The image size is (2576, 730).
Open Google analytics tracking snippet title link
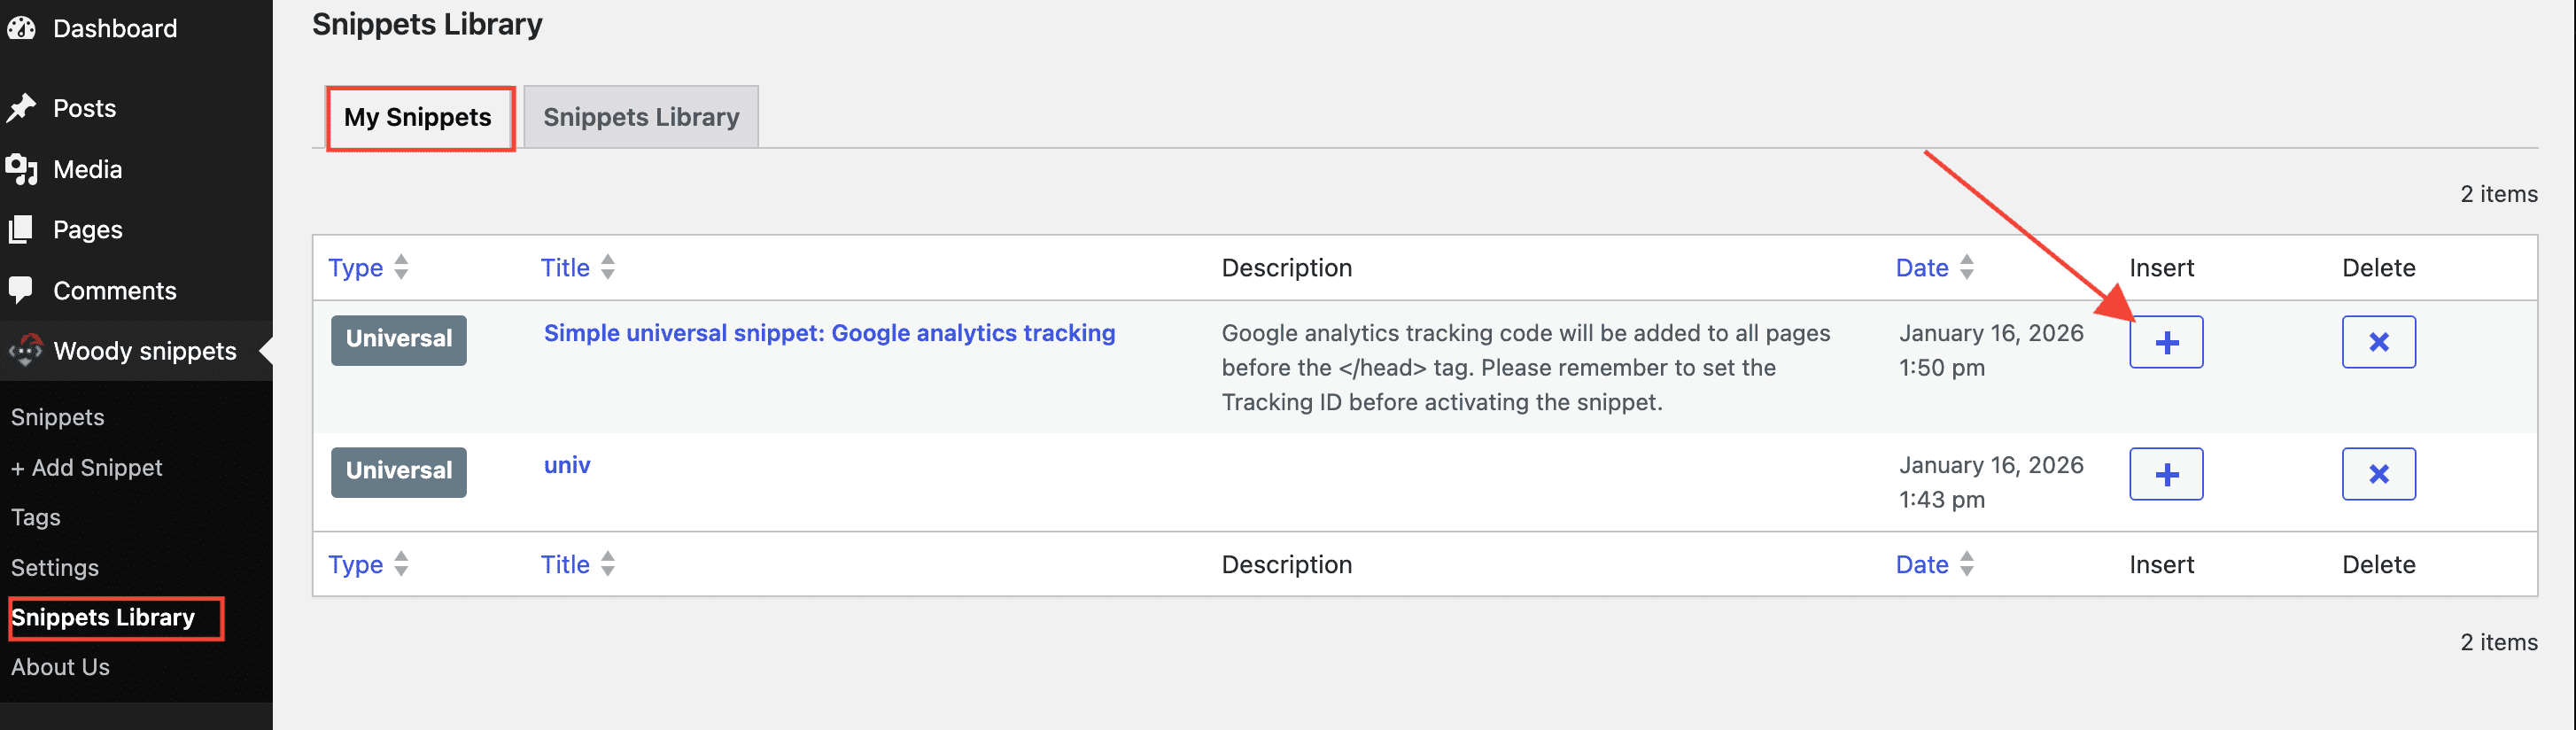tap(829, 333)
